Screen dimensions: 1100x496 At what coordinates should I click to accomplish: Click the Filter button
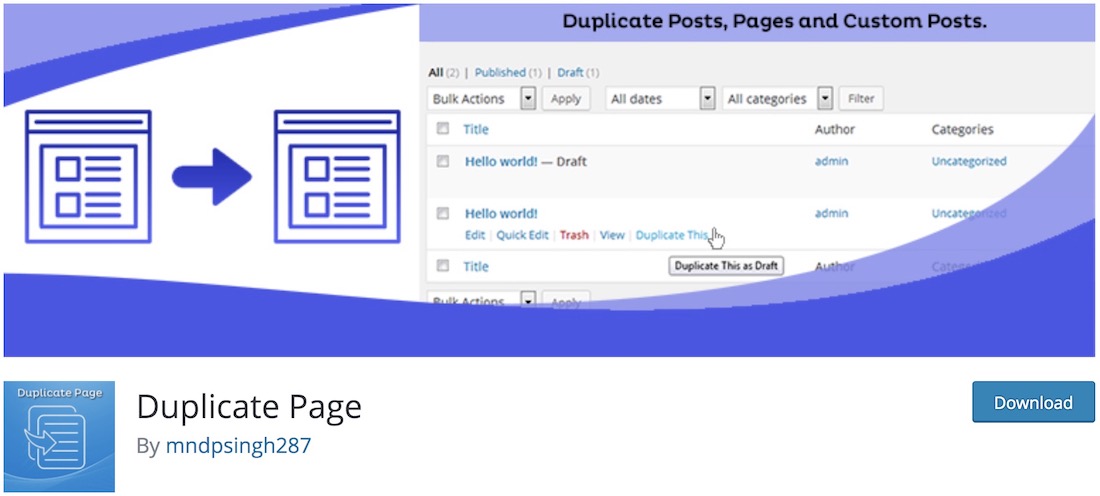pos(861,99)
